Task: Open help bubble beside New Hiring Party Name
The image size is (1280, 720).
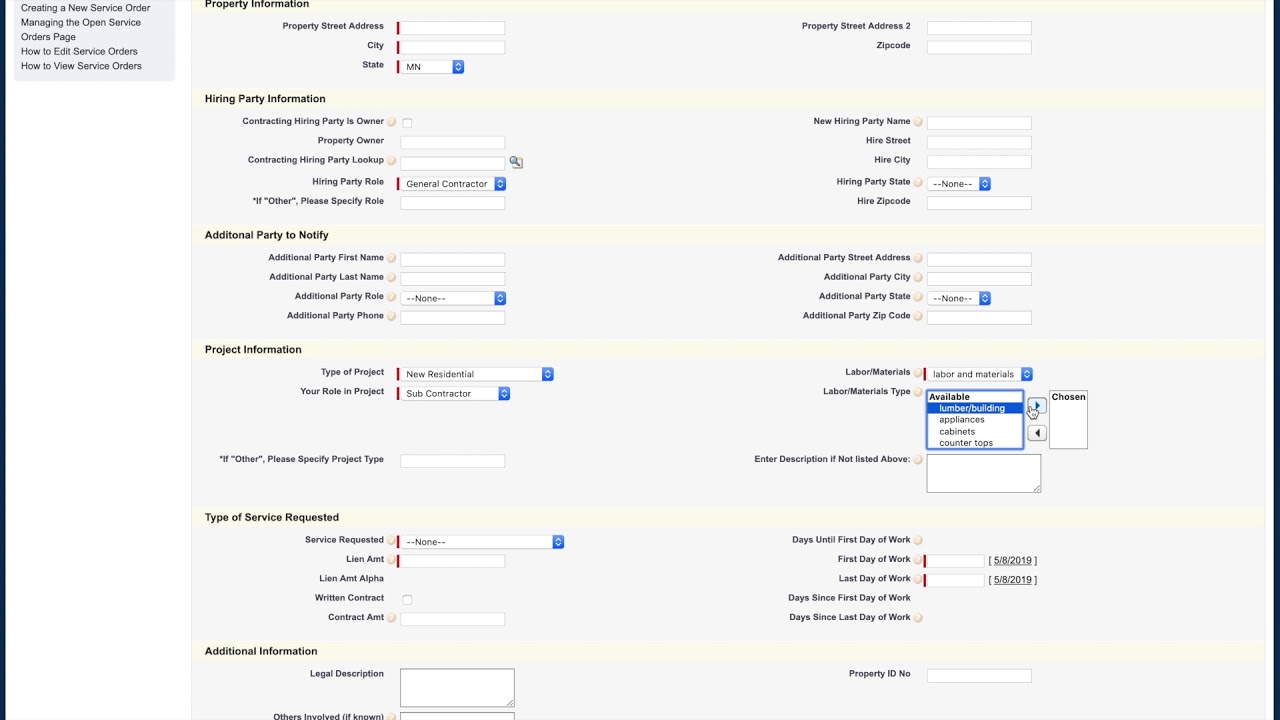Action: pos(918,122)
